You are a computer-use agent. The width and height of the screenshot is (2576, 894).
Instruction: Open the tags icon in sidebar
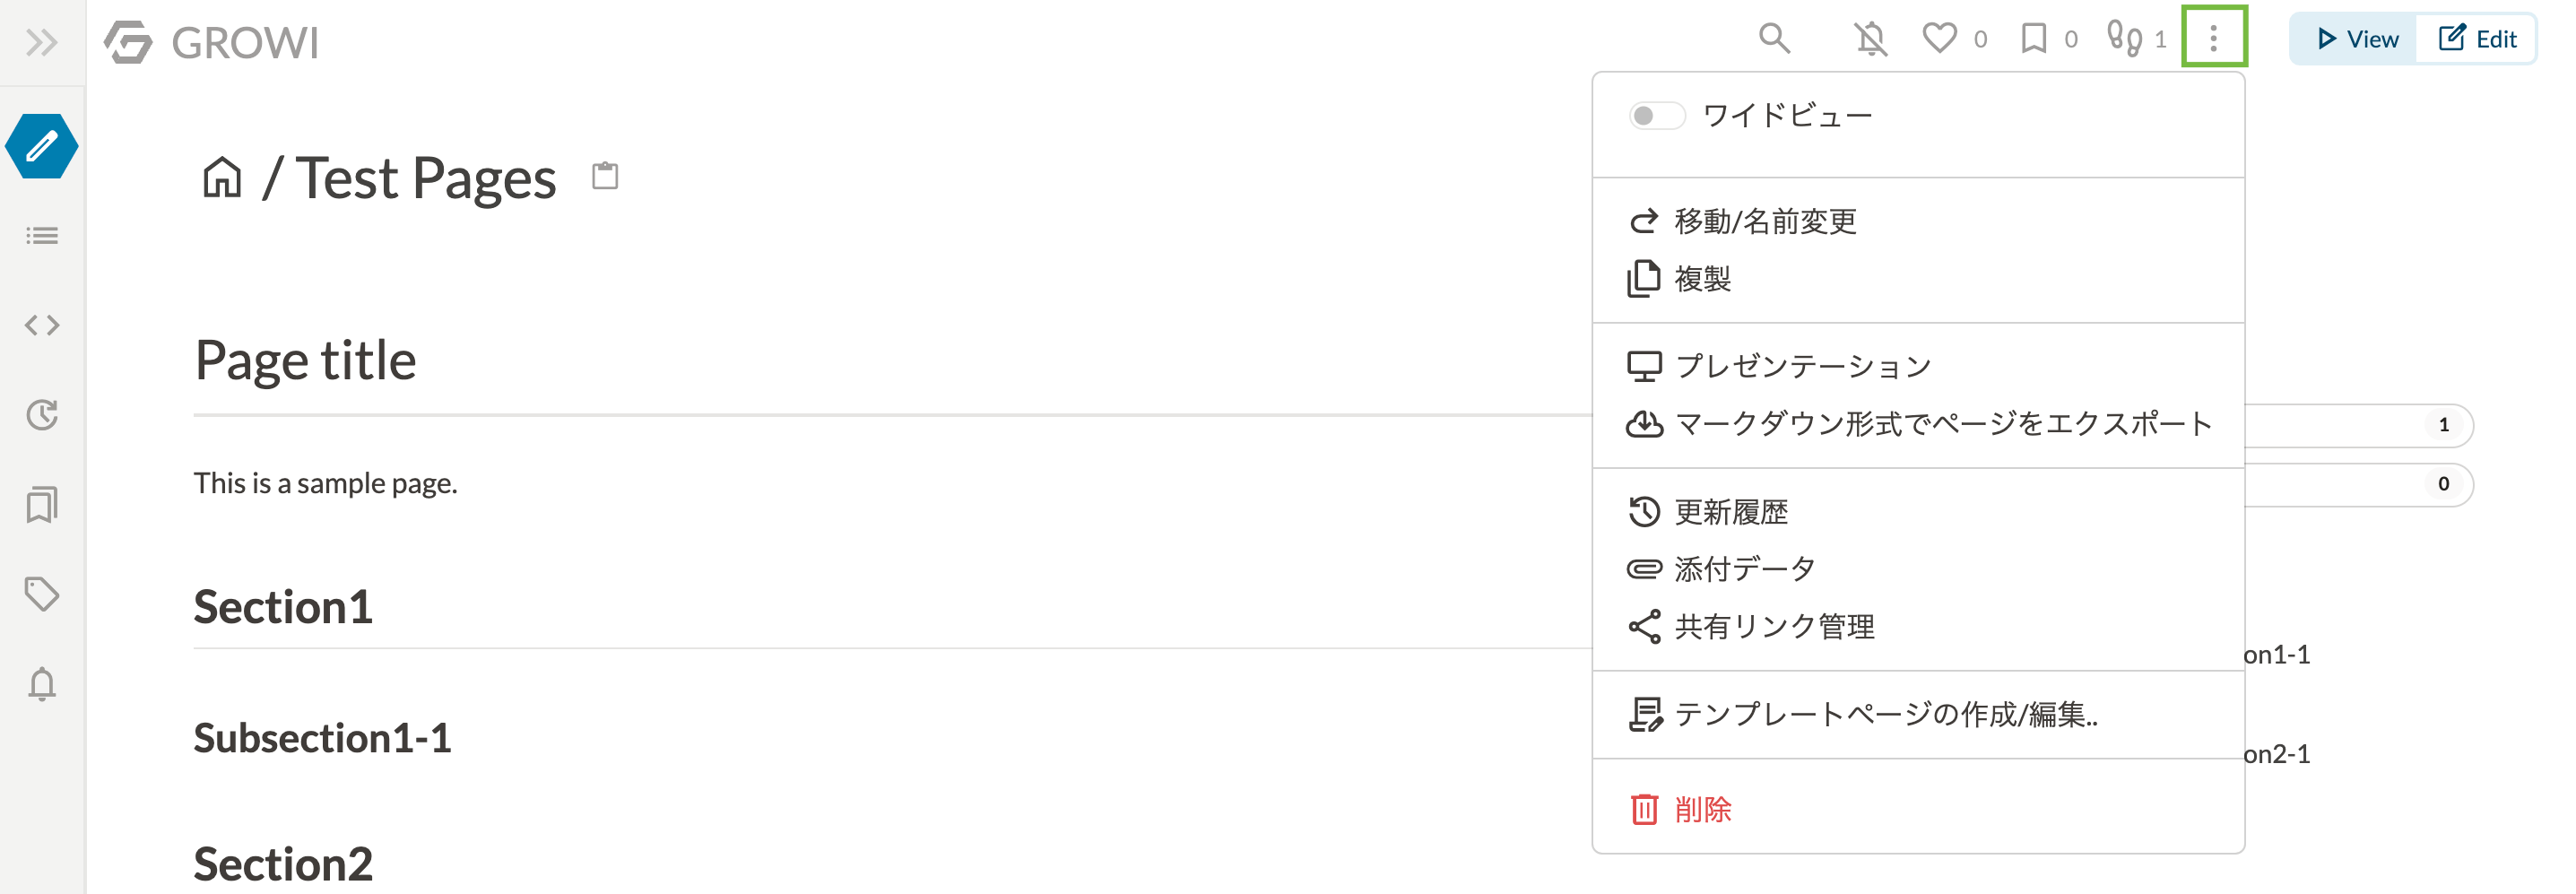click(42, 594)
